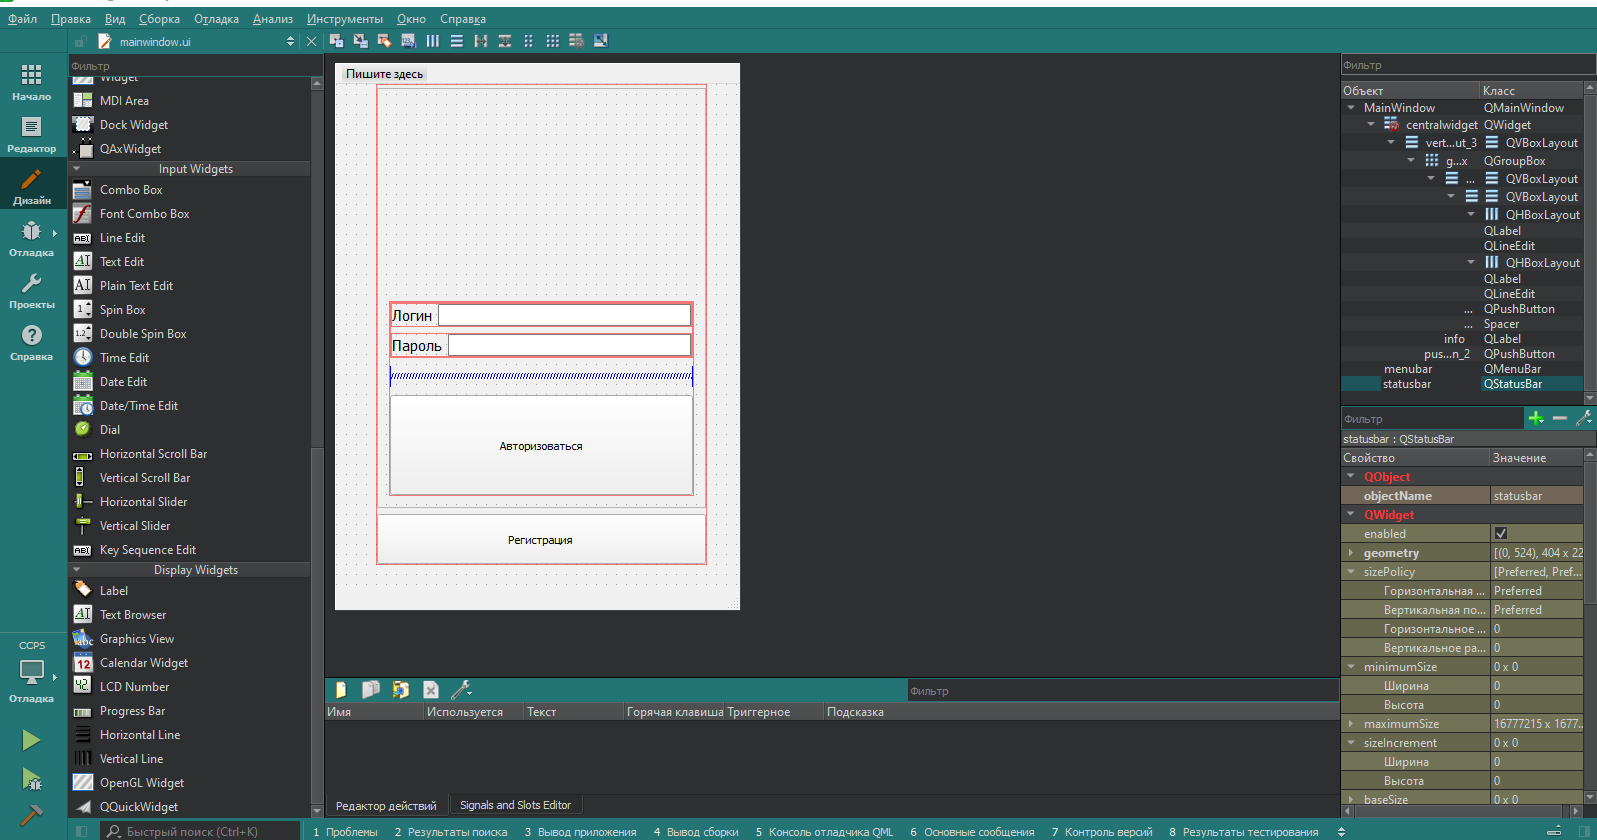Image resolution: width=1597 pixels, height=840 pixels.
Task: Collapse the sizePolicy property group
Action: [x=1351, y=572]
